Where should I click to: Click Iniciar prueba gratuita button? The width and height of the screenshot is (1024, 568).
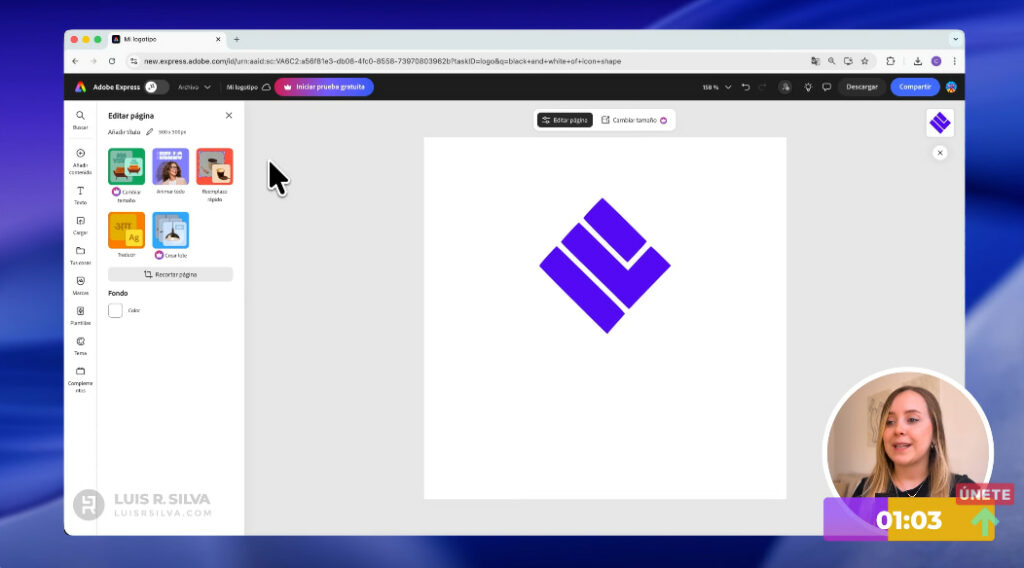click(x=324, y=87)
